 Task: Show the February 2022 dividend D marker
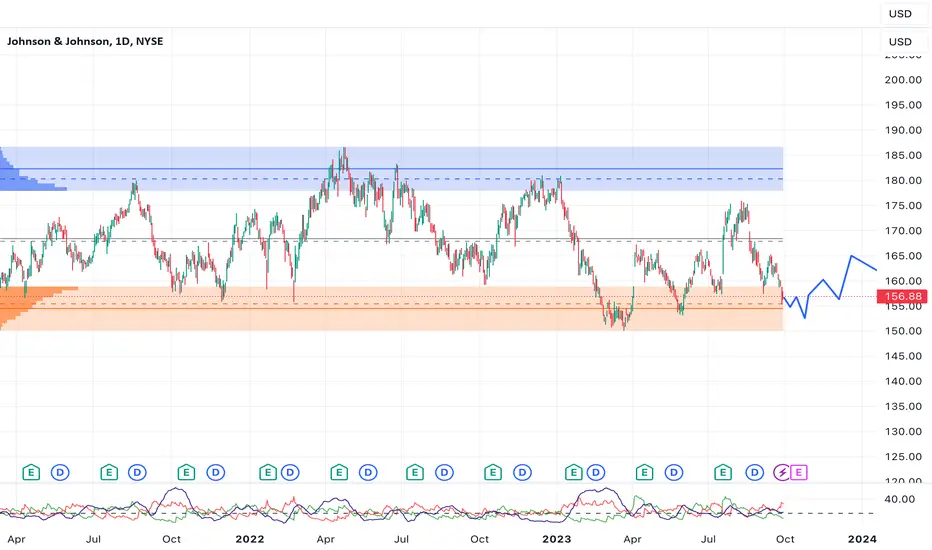click(290, 473)
